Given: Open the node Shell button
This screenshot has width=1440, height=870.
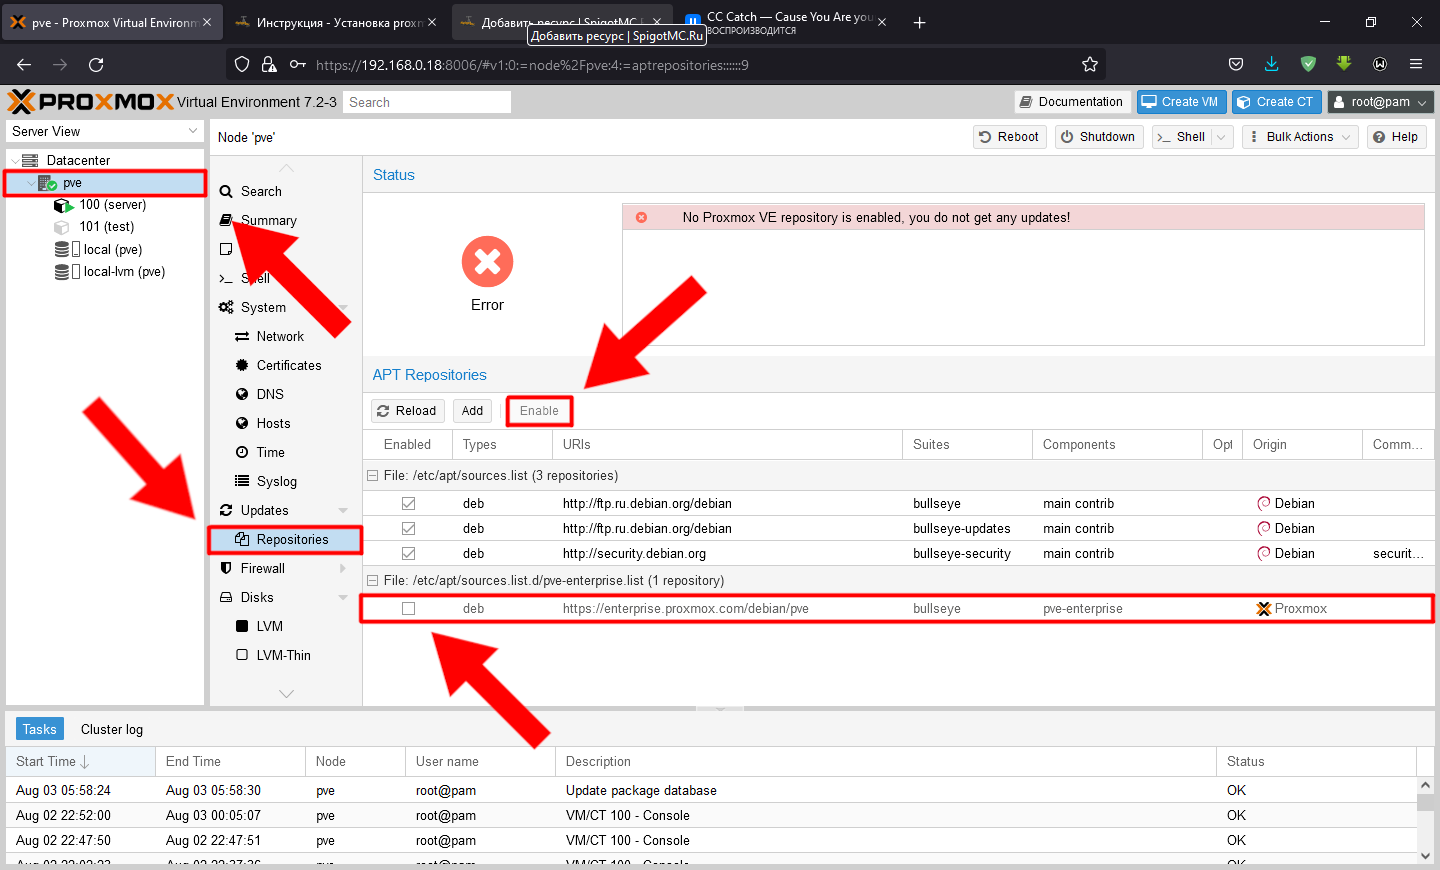Looking at the screenshot, I should tap(1181, 137).
